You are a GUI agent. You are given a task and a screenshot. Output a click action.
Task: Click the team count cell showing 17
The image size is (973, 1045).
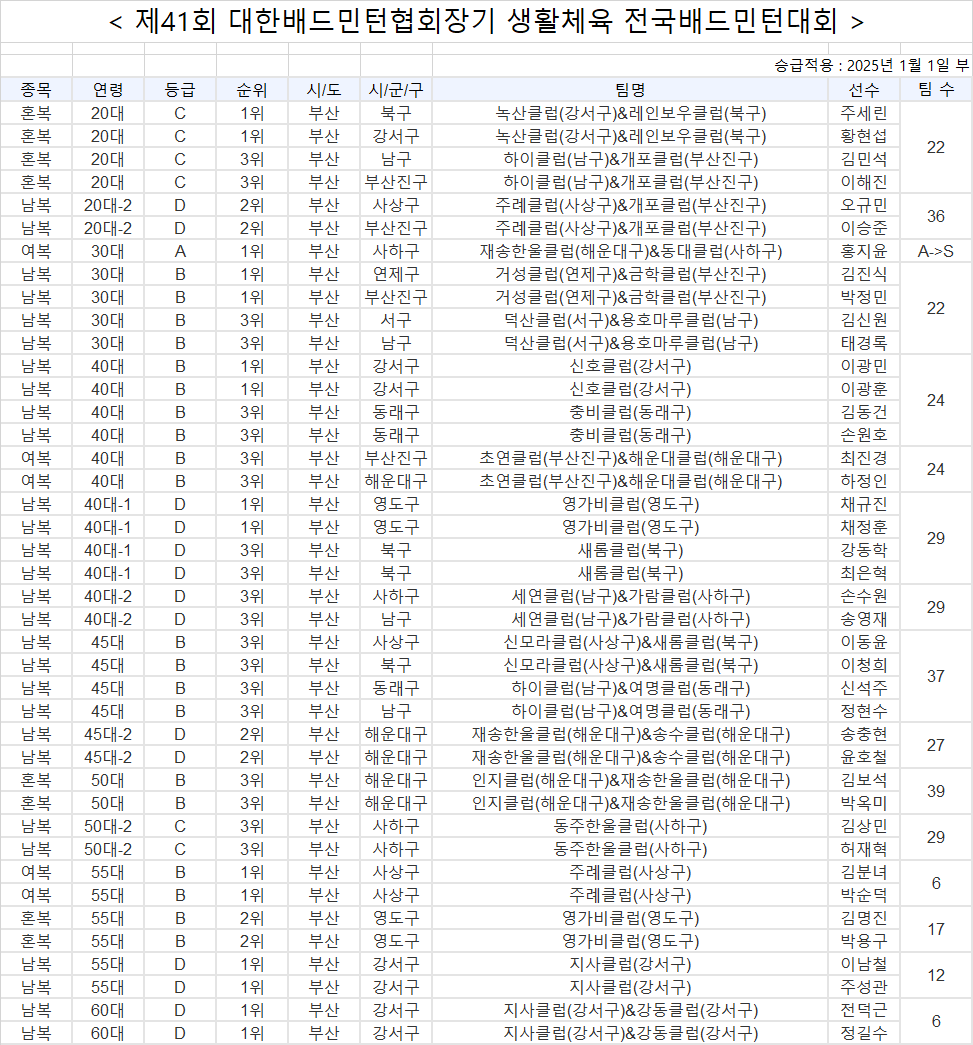936,929
